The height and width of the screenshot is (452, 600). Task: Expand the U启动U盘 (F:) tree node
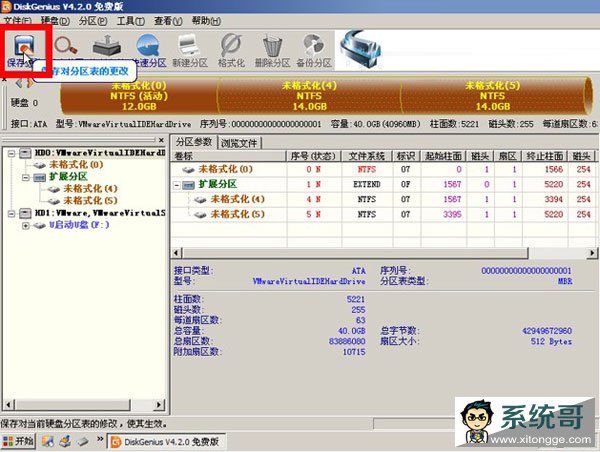[x=25, y=225]
